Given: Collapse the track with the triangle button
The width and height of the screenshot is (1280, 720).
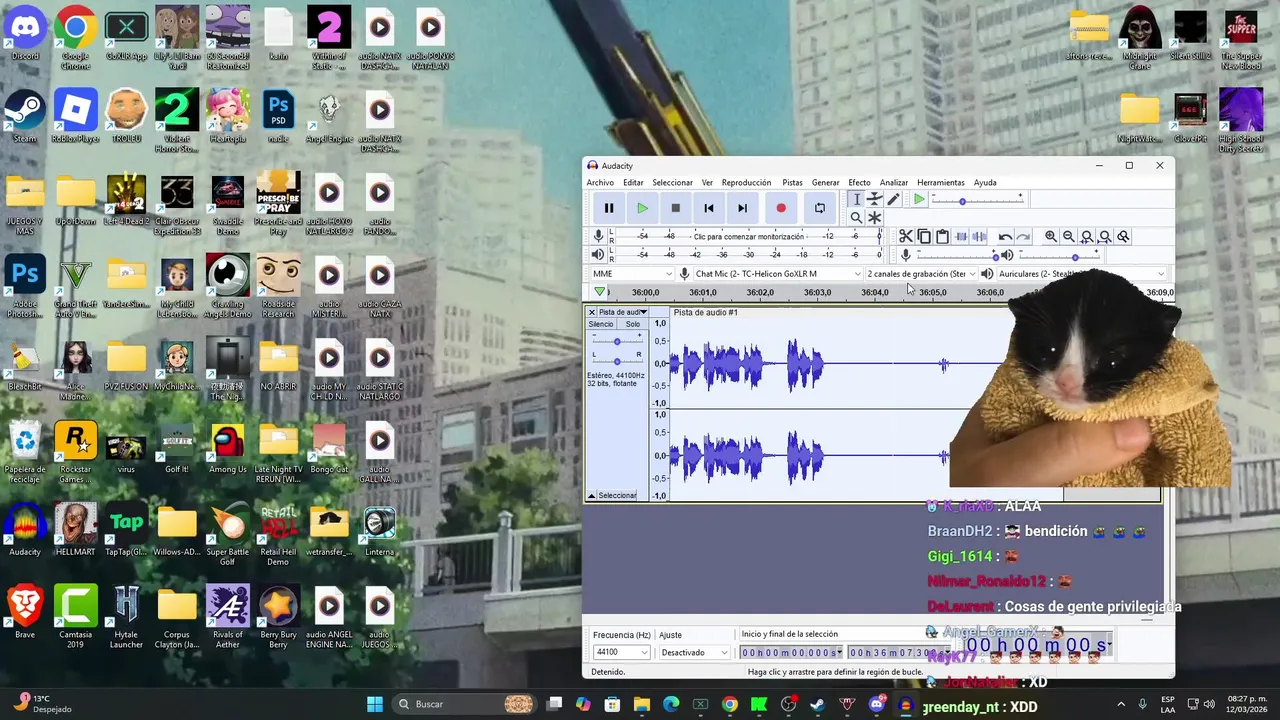Looking at the screenshot, I should pyautogui.click(x=592, y=496).
